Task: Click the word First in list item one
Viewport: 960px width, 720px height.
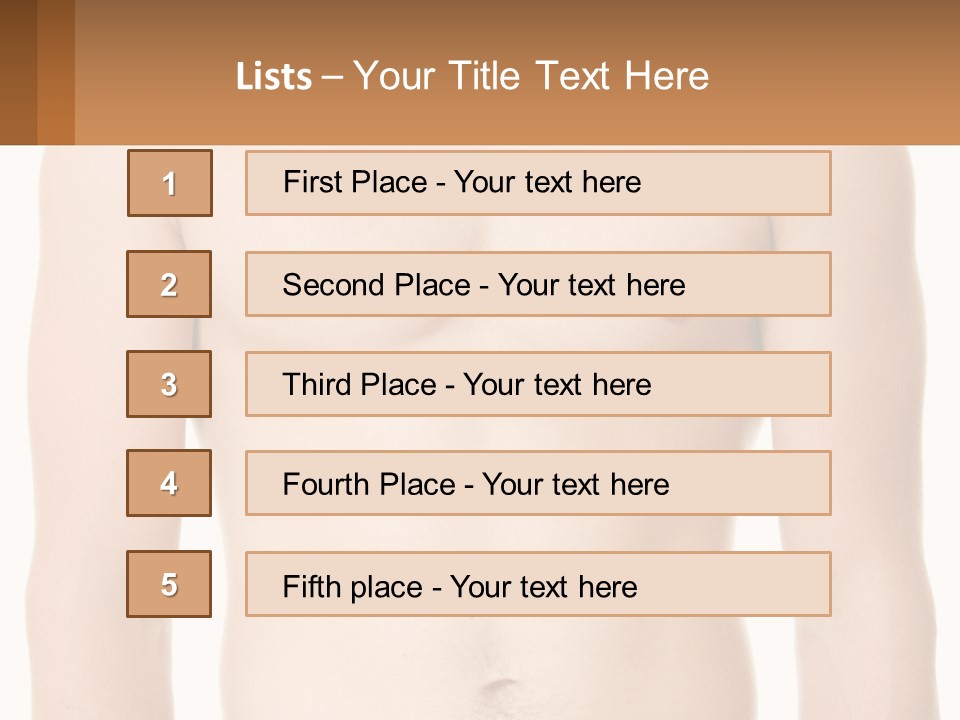Action: pos(312,182)
